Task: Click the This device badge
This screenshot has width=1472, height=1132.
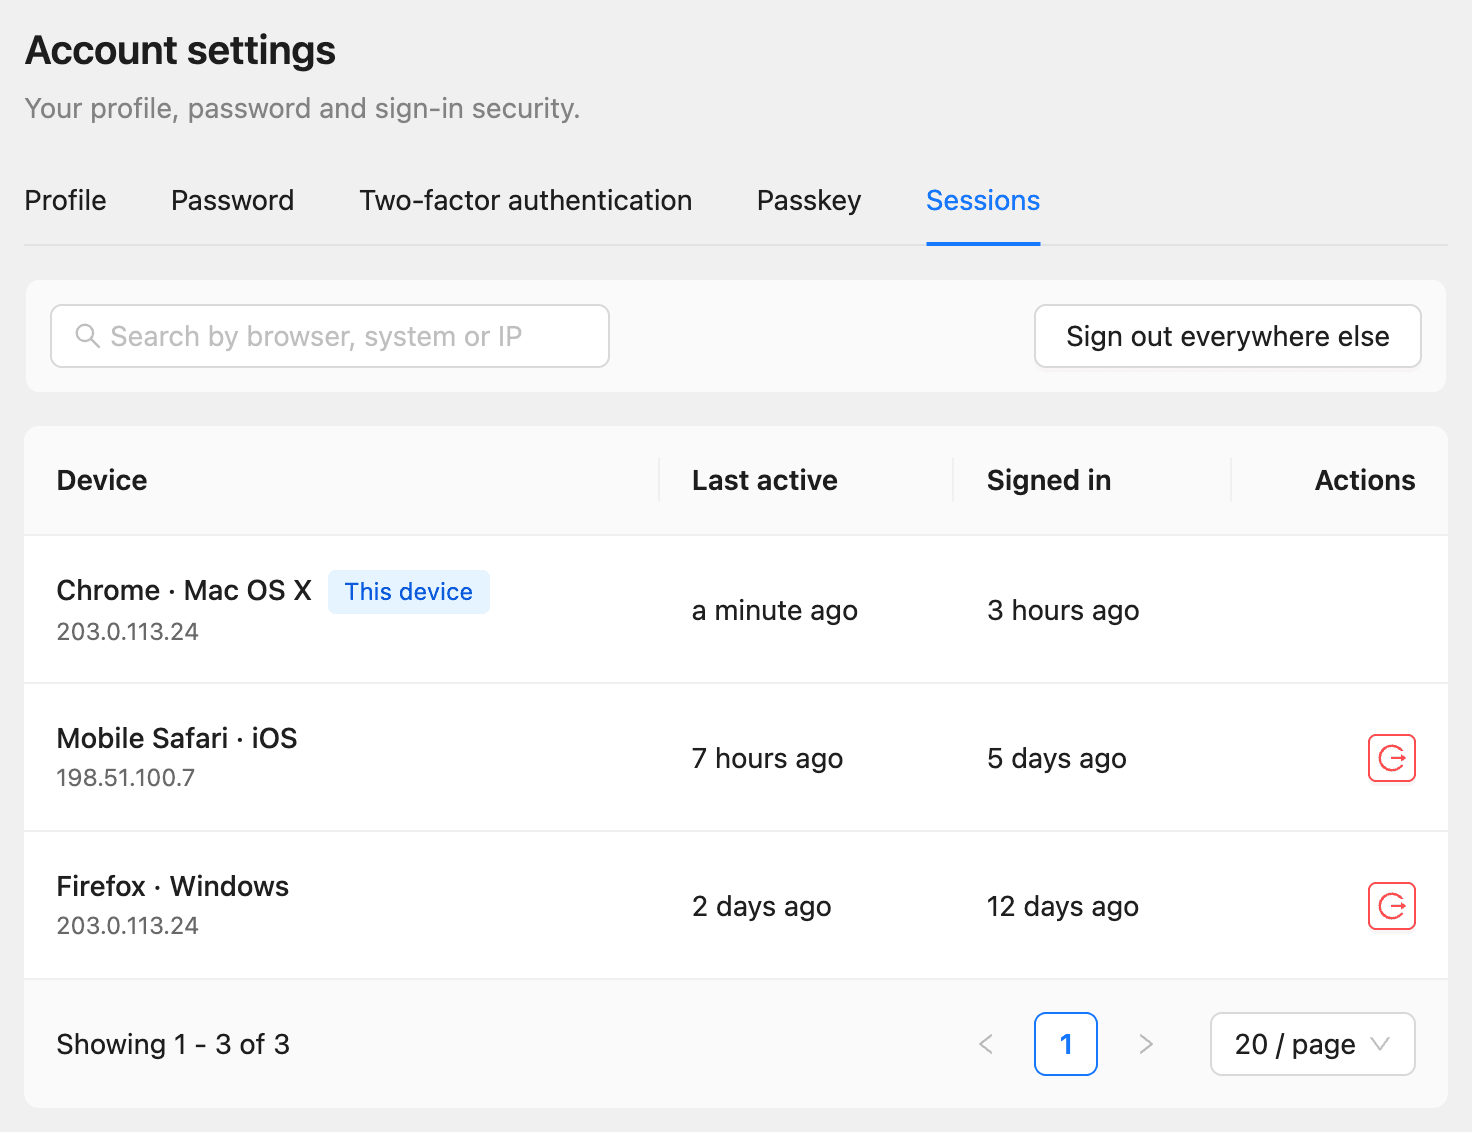Action: 409,592
